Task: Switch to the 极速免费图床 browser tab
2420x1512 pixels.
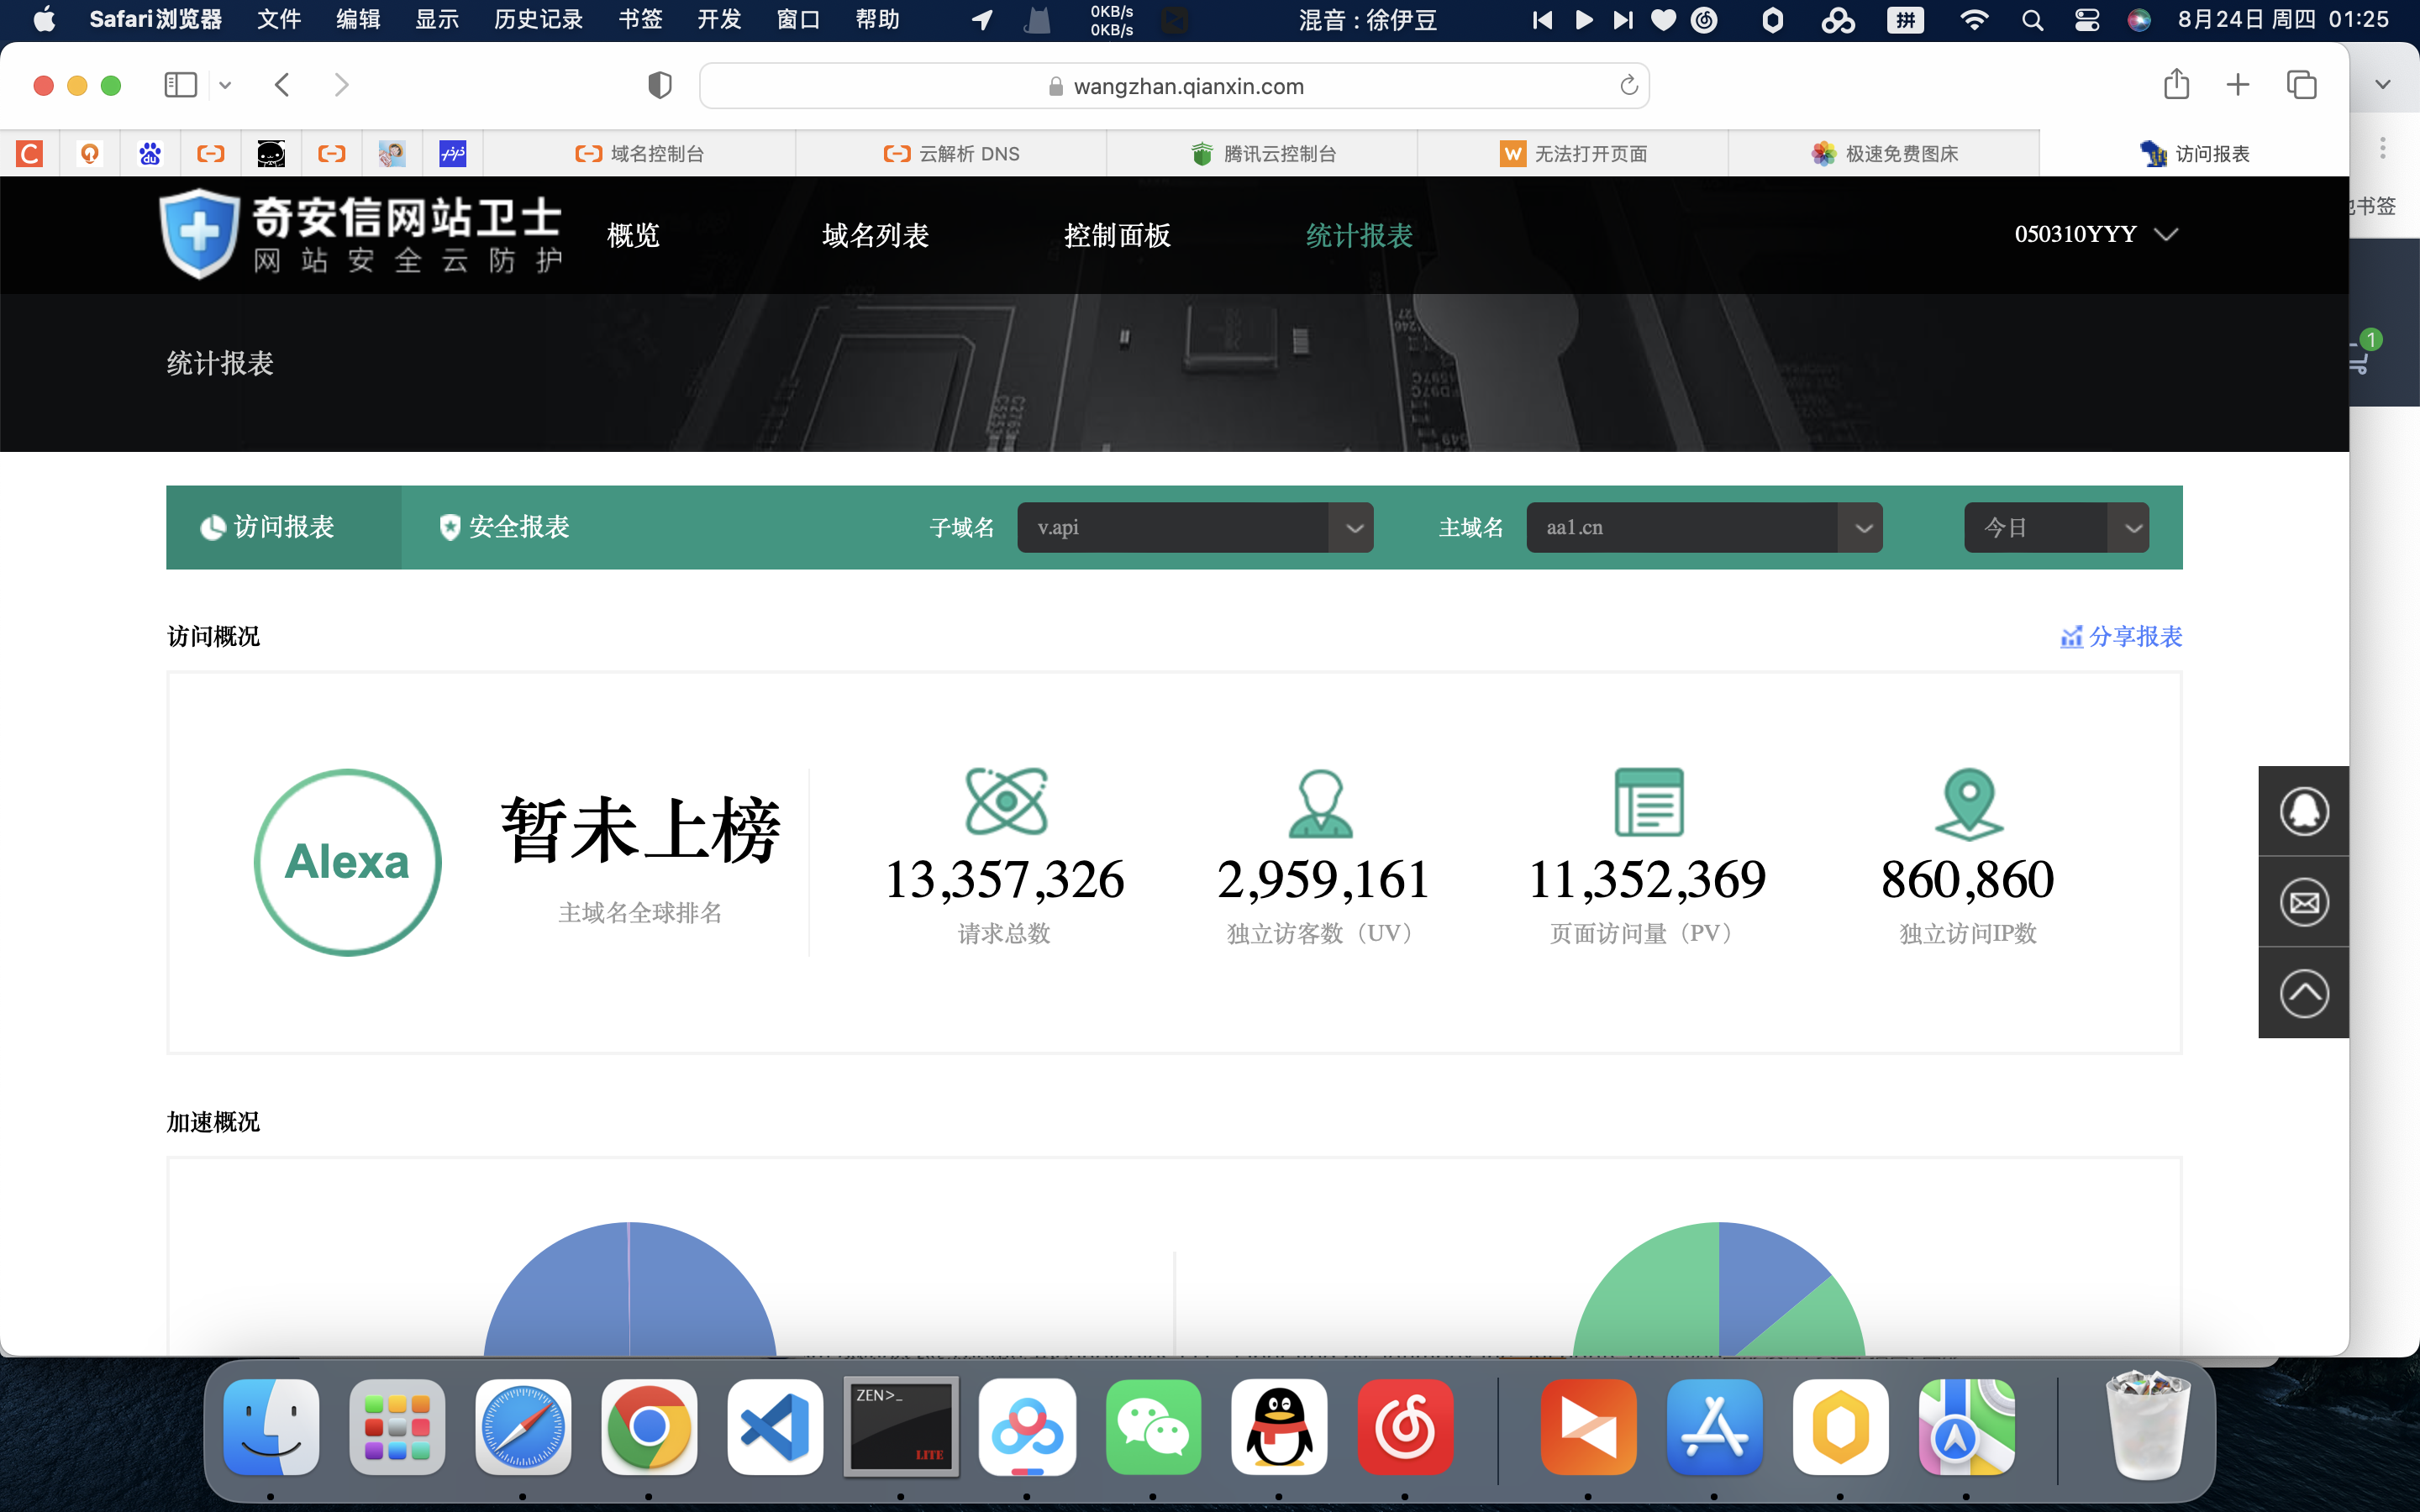Action: click(x=1884, y=154)
